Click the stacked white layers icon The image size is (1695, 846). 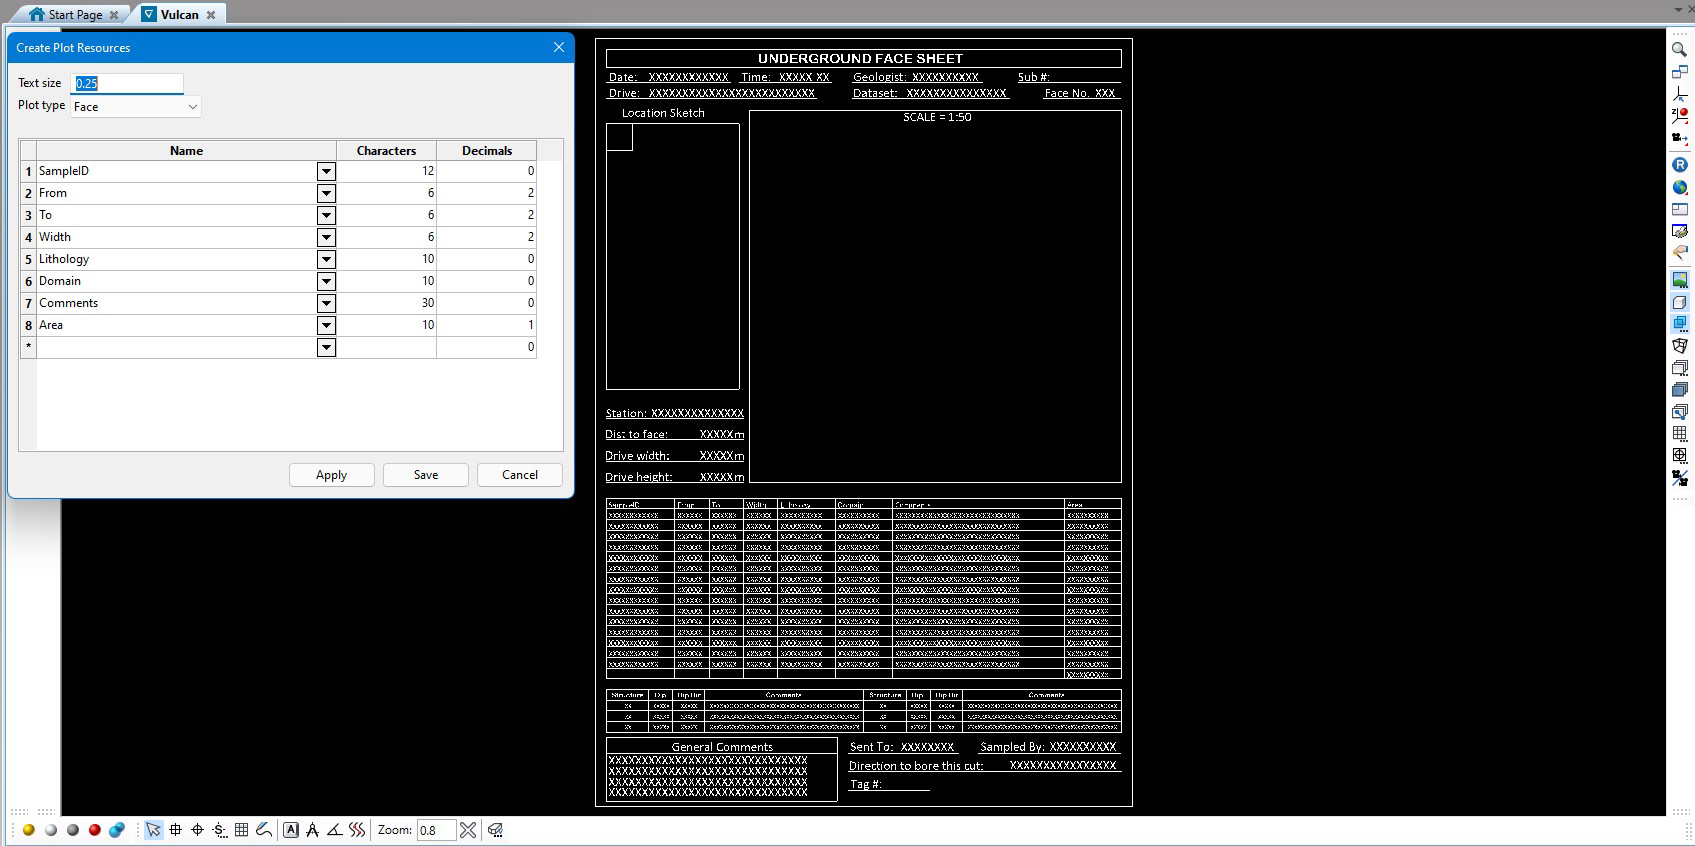coord(1680,368)
